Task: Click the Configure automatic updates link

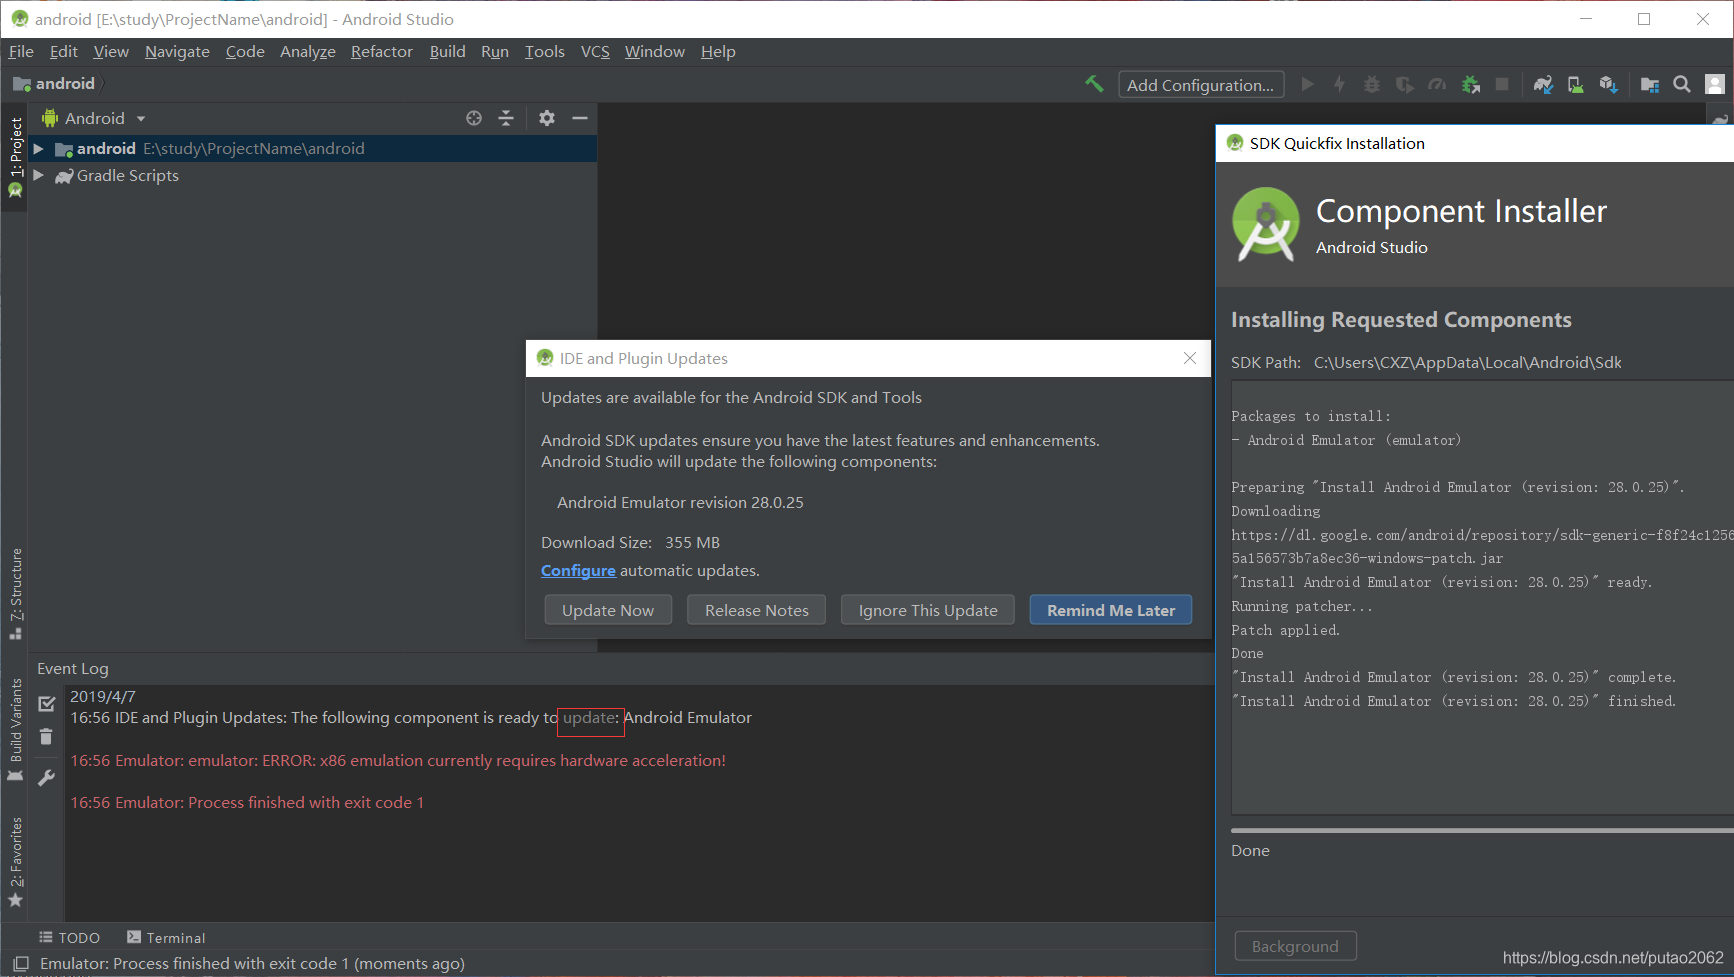Action: point(578,570)
